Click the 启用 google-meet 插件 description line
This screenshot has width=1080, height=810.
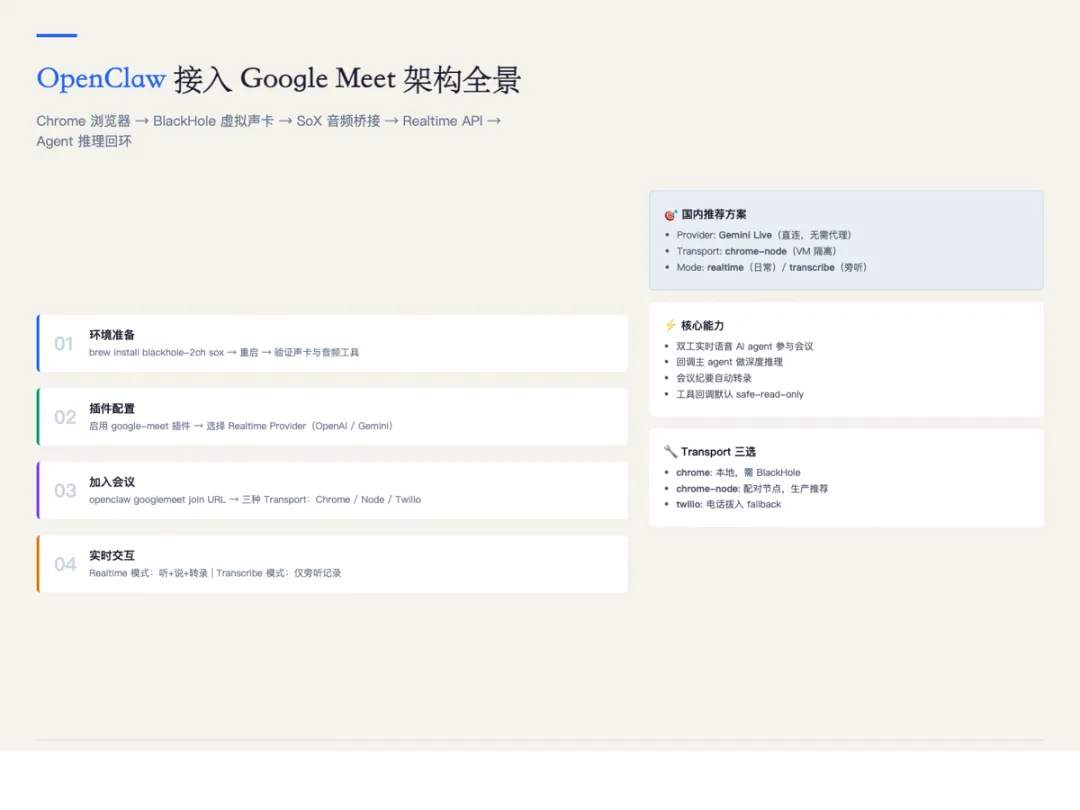[x=241, y=426]
